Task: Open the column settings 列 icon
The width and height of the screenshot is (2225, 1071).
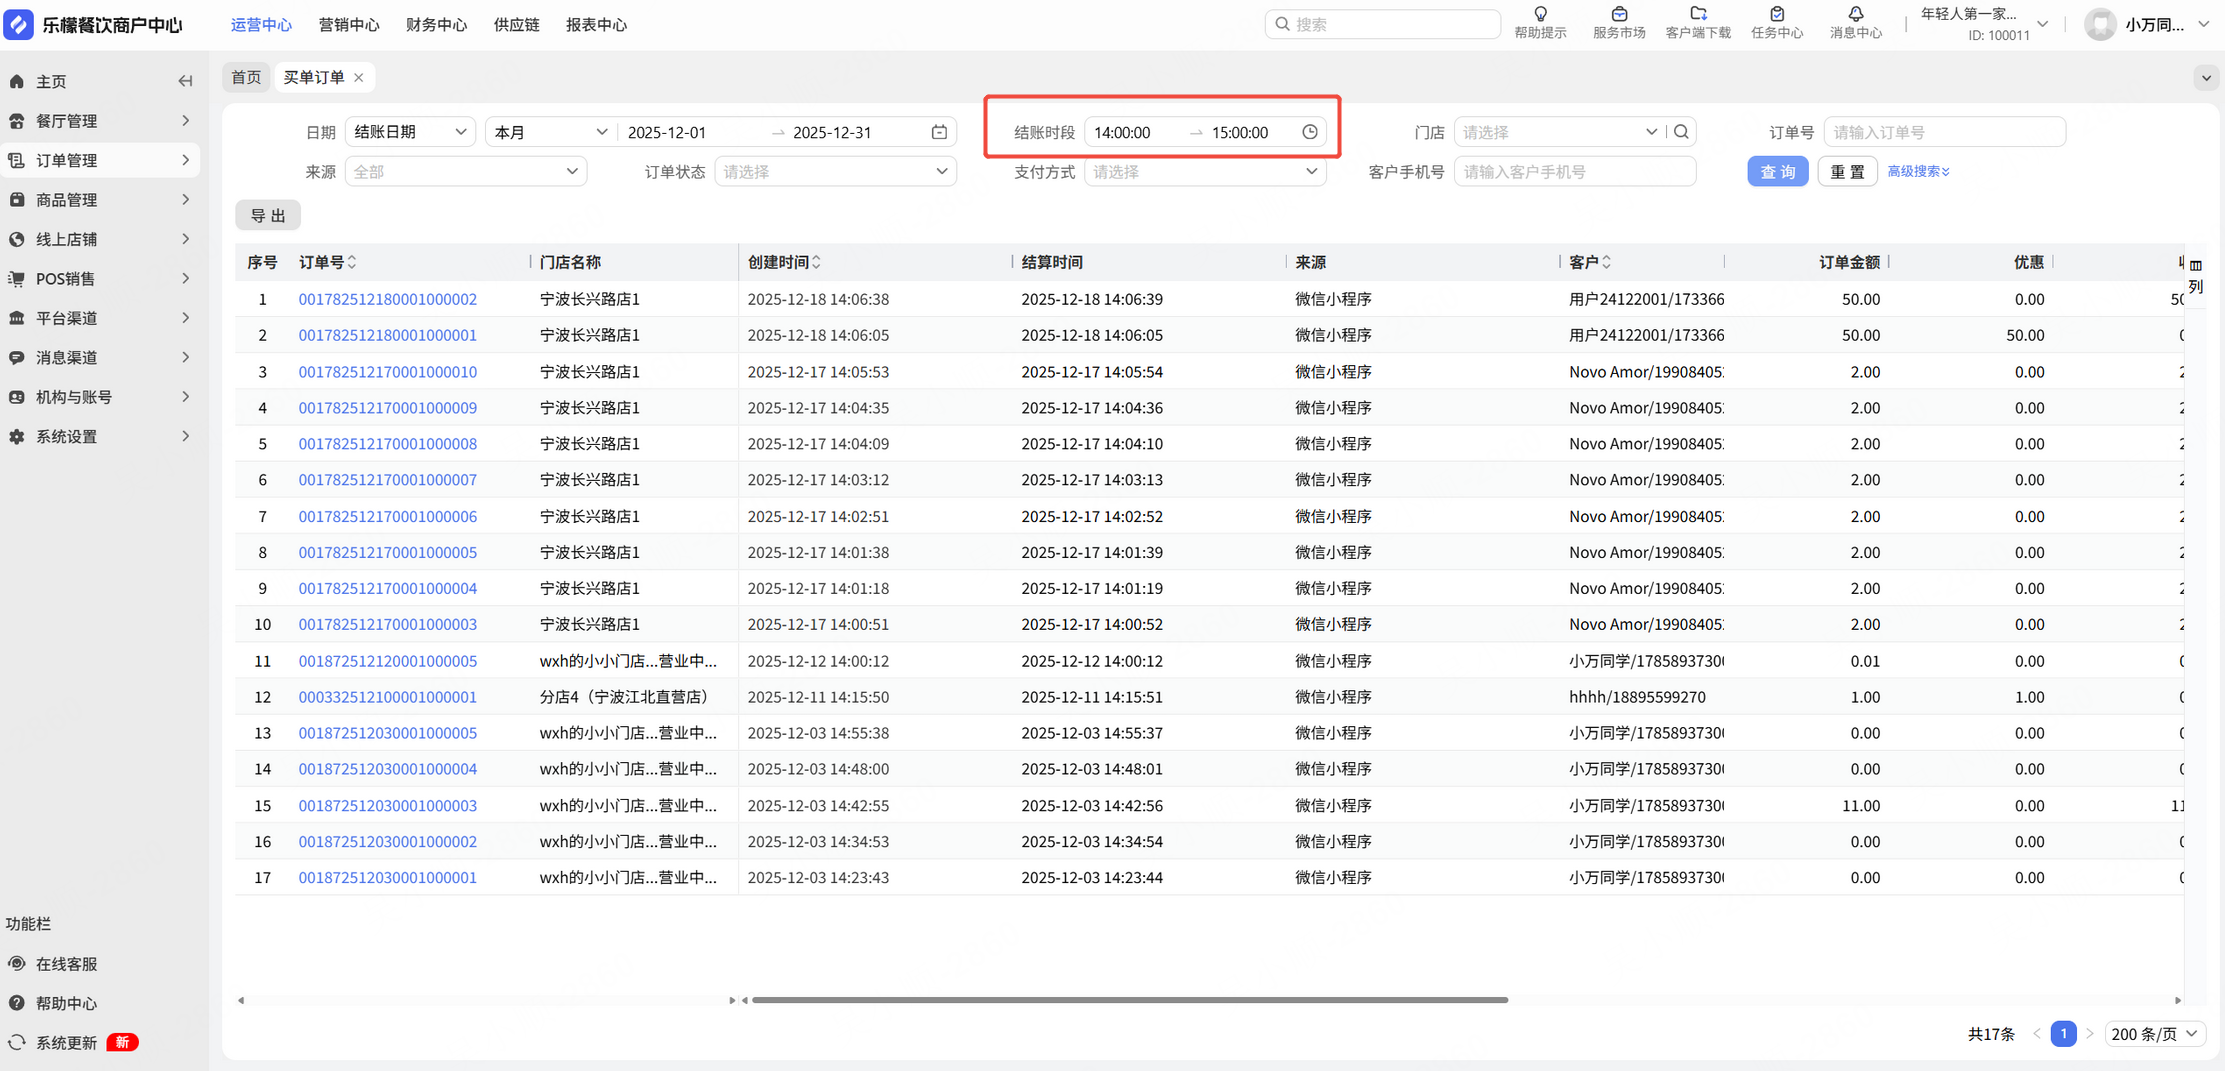Action: click(2195, 275)
